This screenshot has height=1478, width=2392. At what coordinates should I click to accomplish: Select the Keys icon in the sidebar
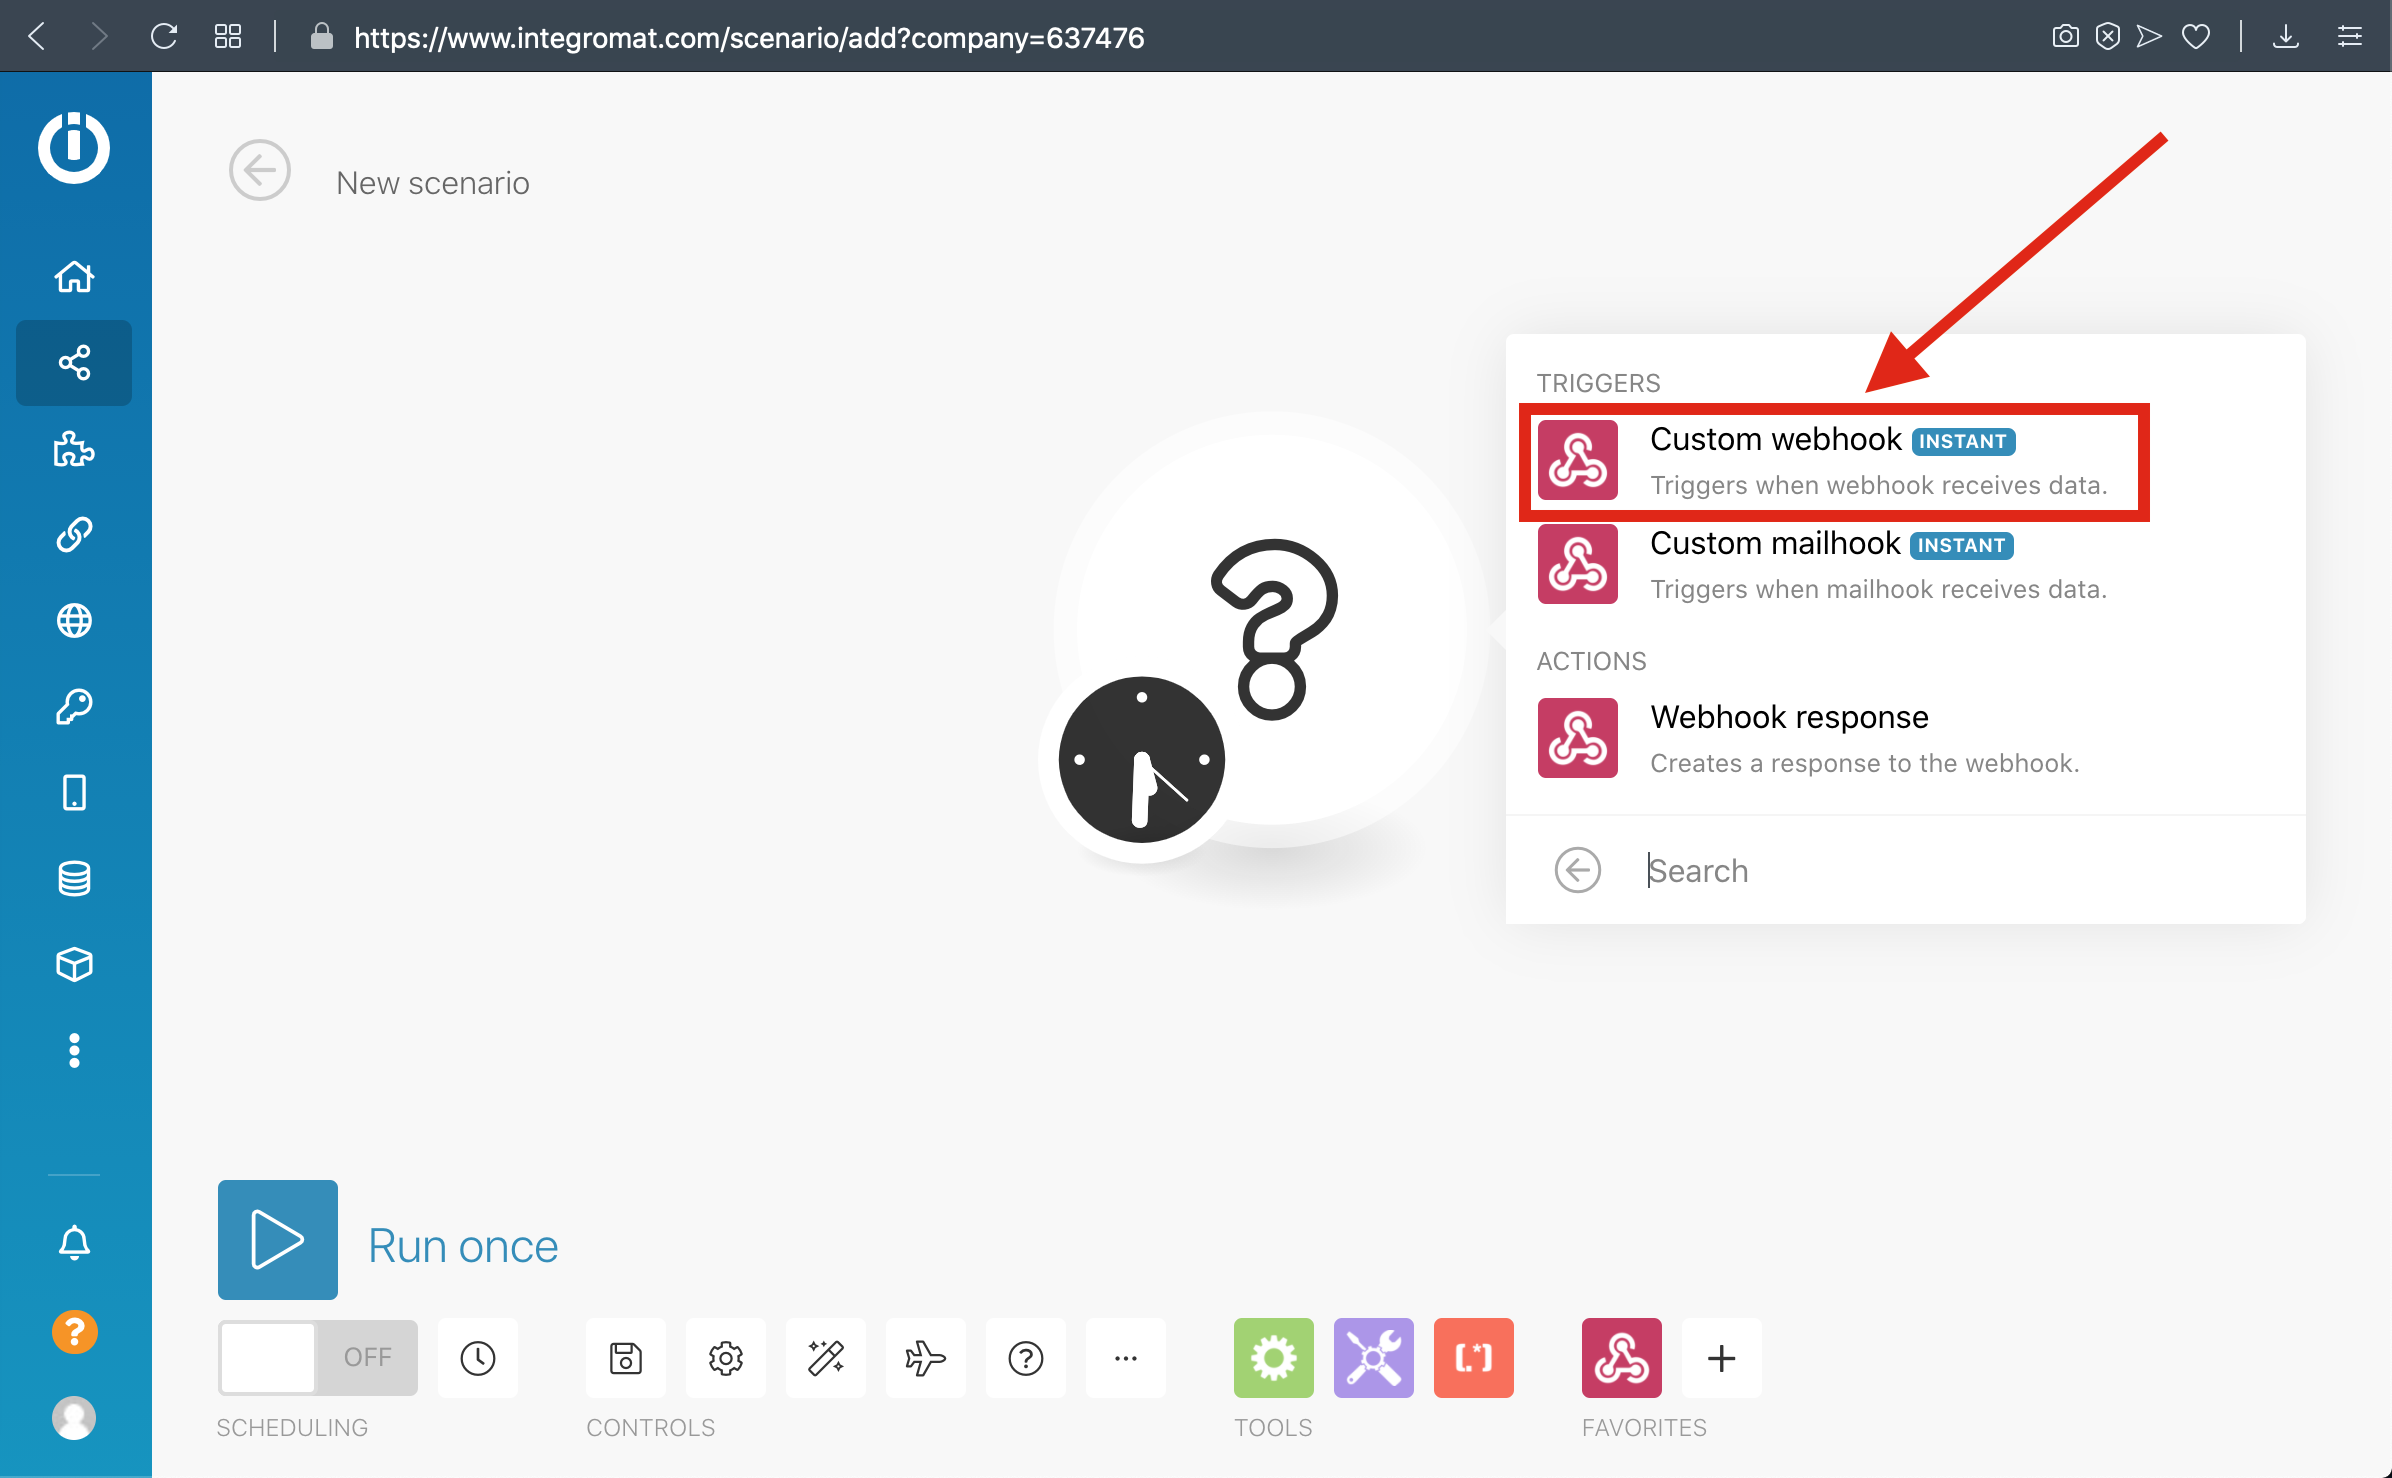[x=74, y=706]
